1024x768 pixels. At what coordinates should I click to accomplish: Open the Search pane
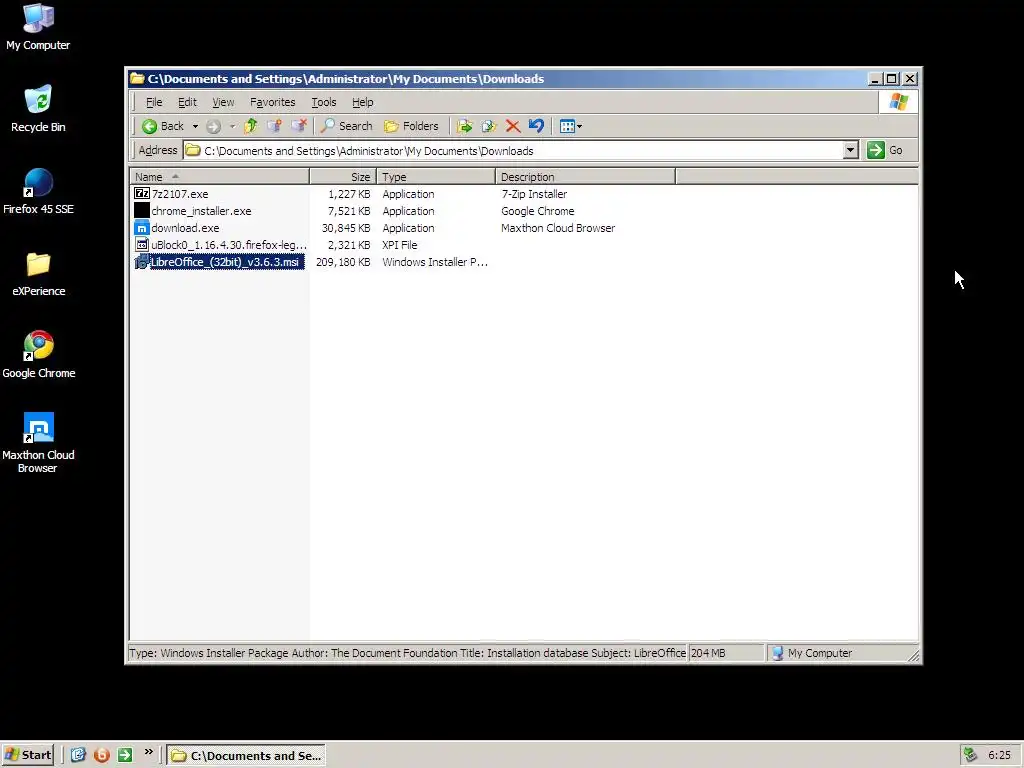point(346,126)
